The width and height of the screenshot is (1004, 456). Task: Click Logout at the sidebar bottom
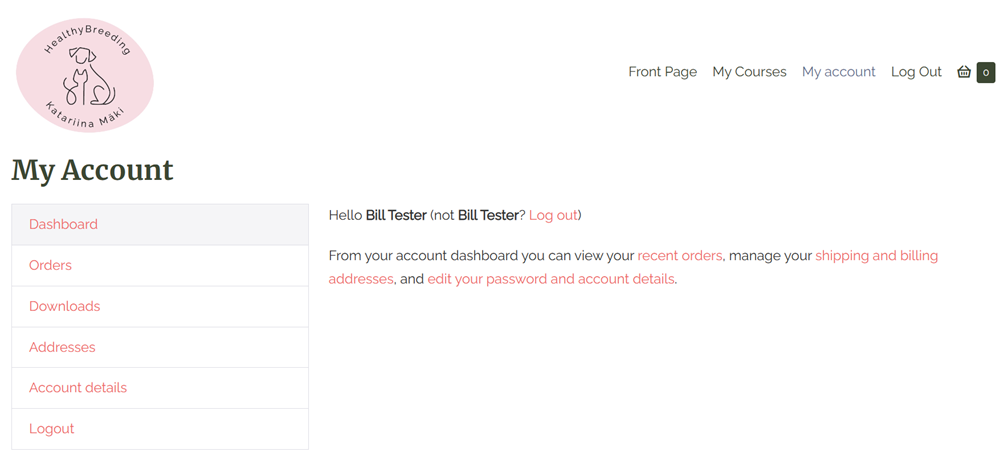tap(160, 428)
